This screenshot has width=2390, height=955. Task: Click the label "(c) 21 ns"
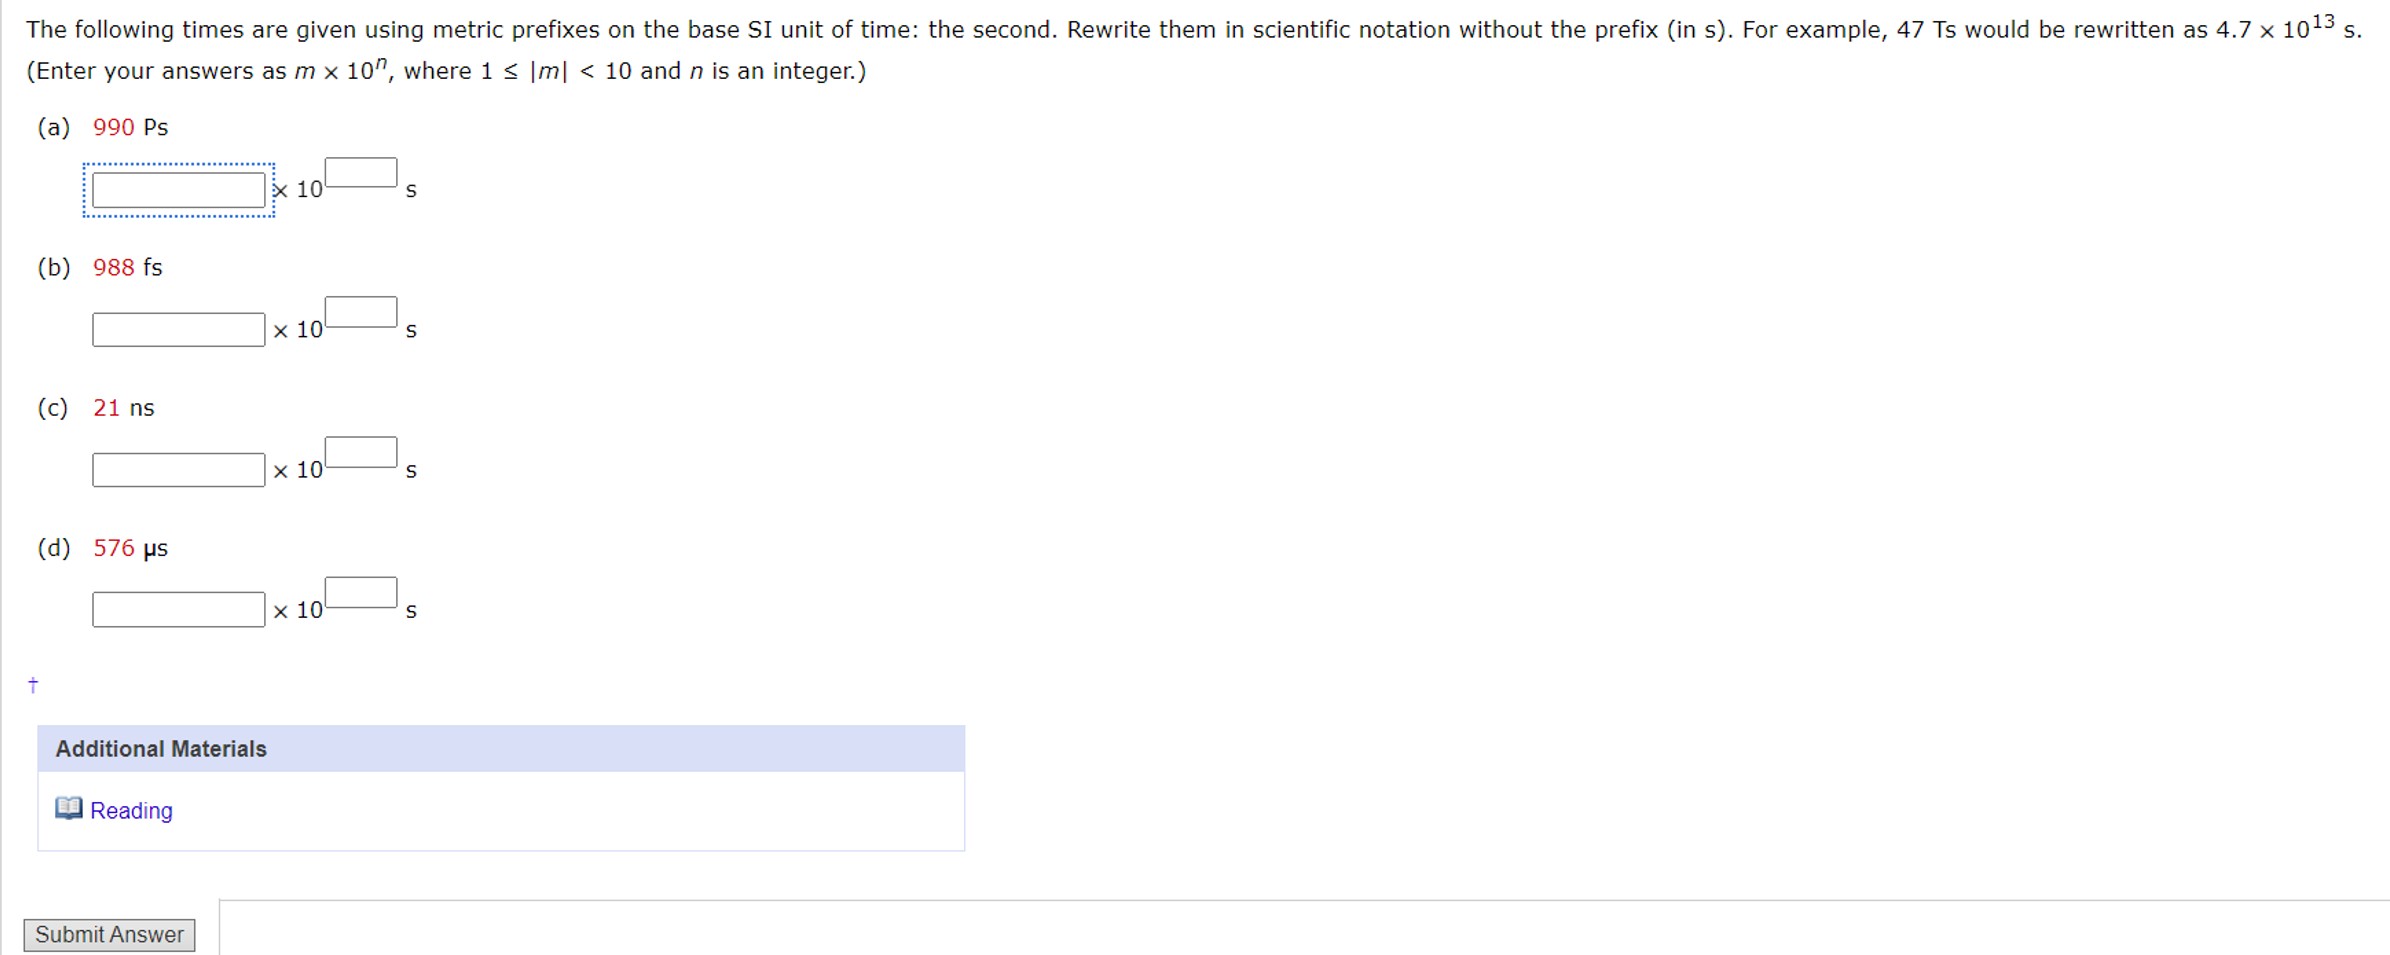point(95,407)
